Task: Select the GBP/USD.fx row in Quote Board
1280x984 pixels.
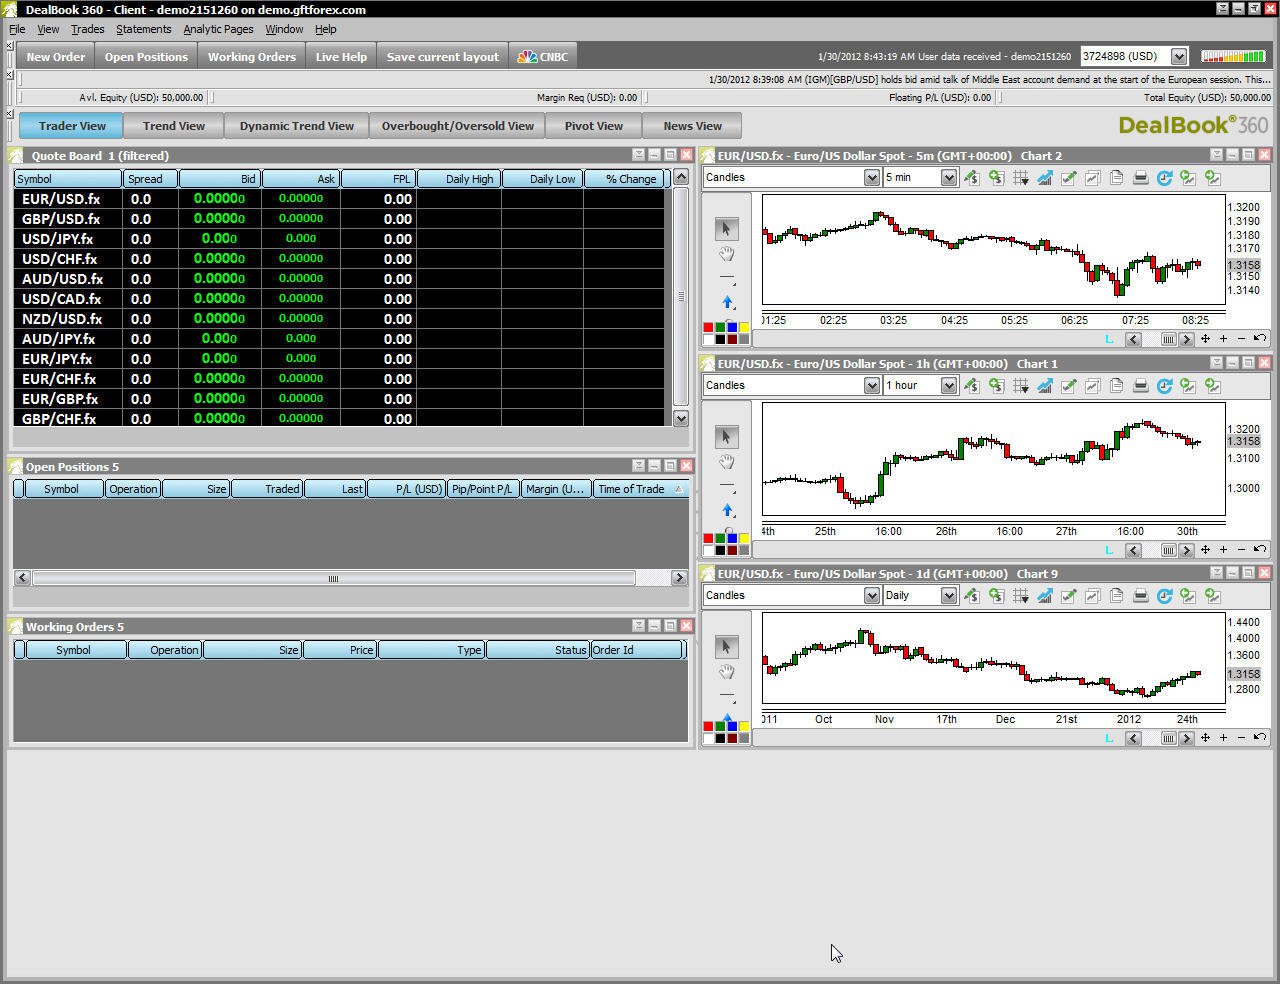Action: coord(340,219)
